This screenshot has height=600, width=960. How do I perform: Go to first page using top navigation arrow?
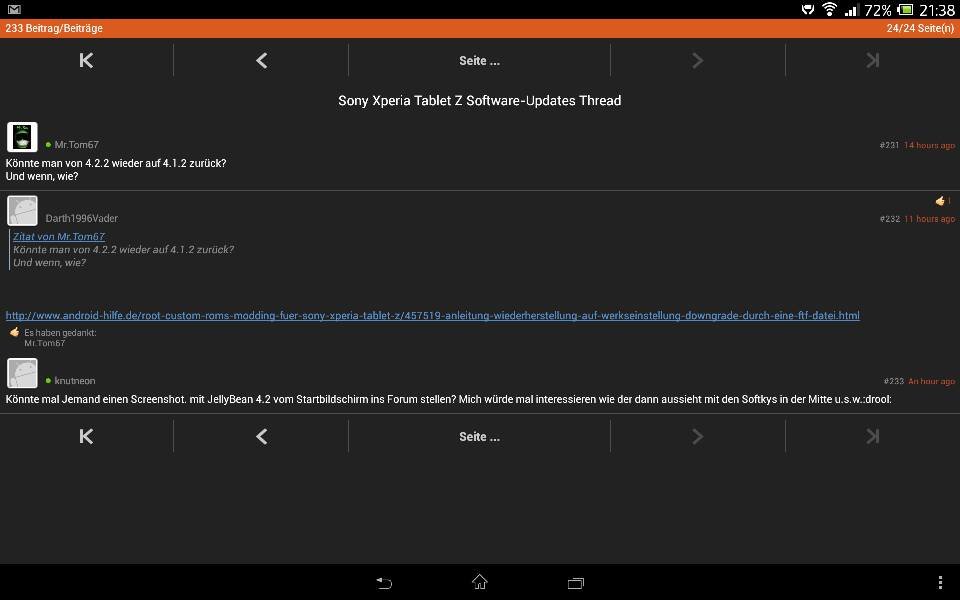click(86, 60)
